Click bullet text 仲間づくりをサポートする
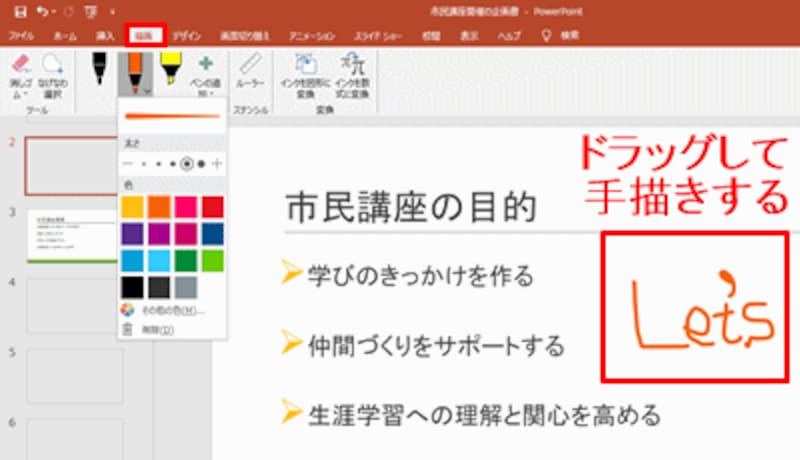Image resolution: width=800 pixels, height=460 pixels. pyautogui.click(x=436, y=346)
